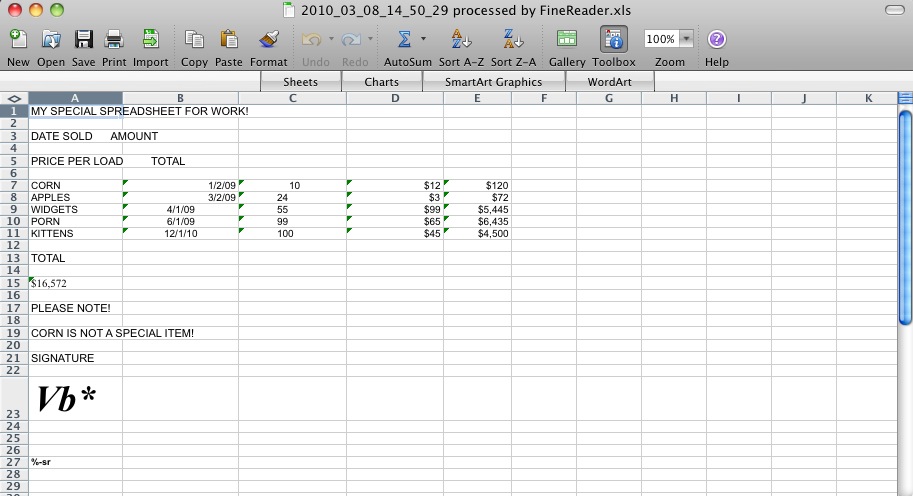The height and width of the screenshot is (496, 913).
Task: Click the 'CORN' cell in row 7
Action: click(75, 186)
